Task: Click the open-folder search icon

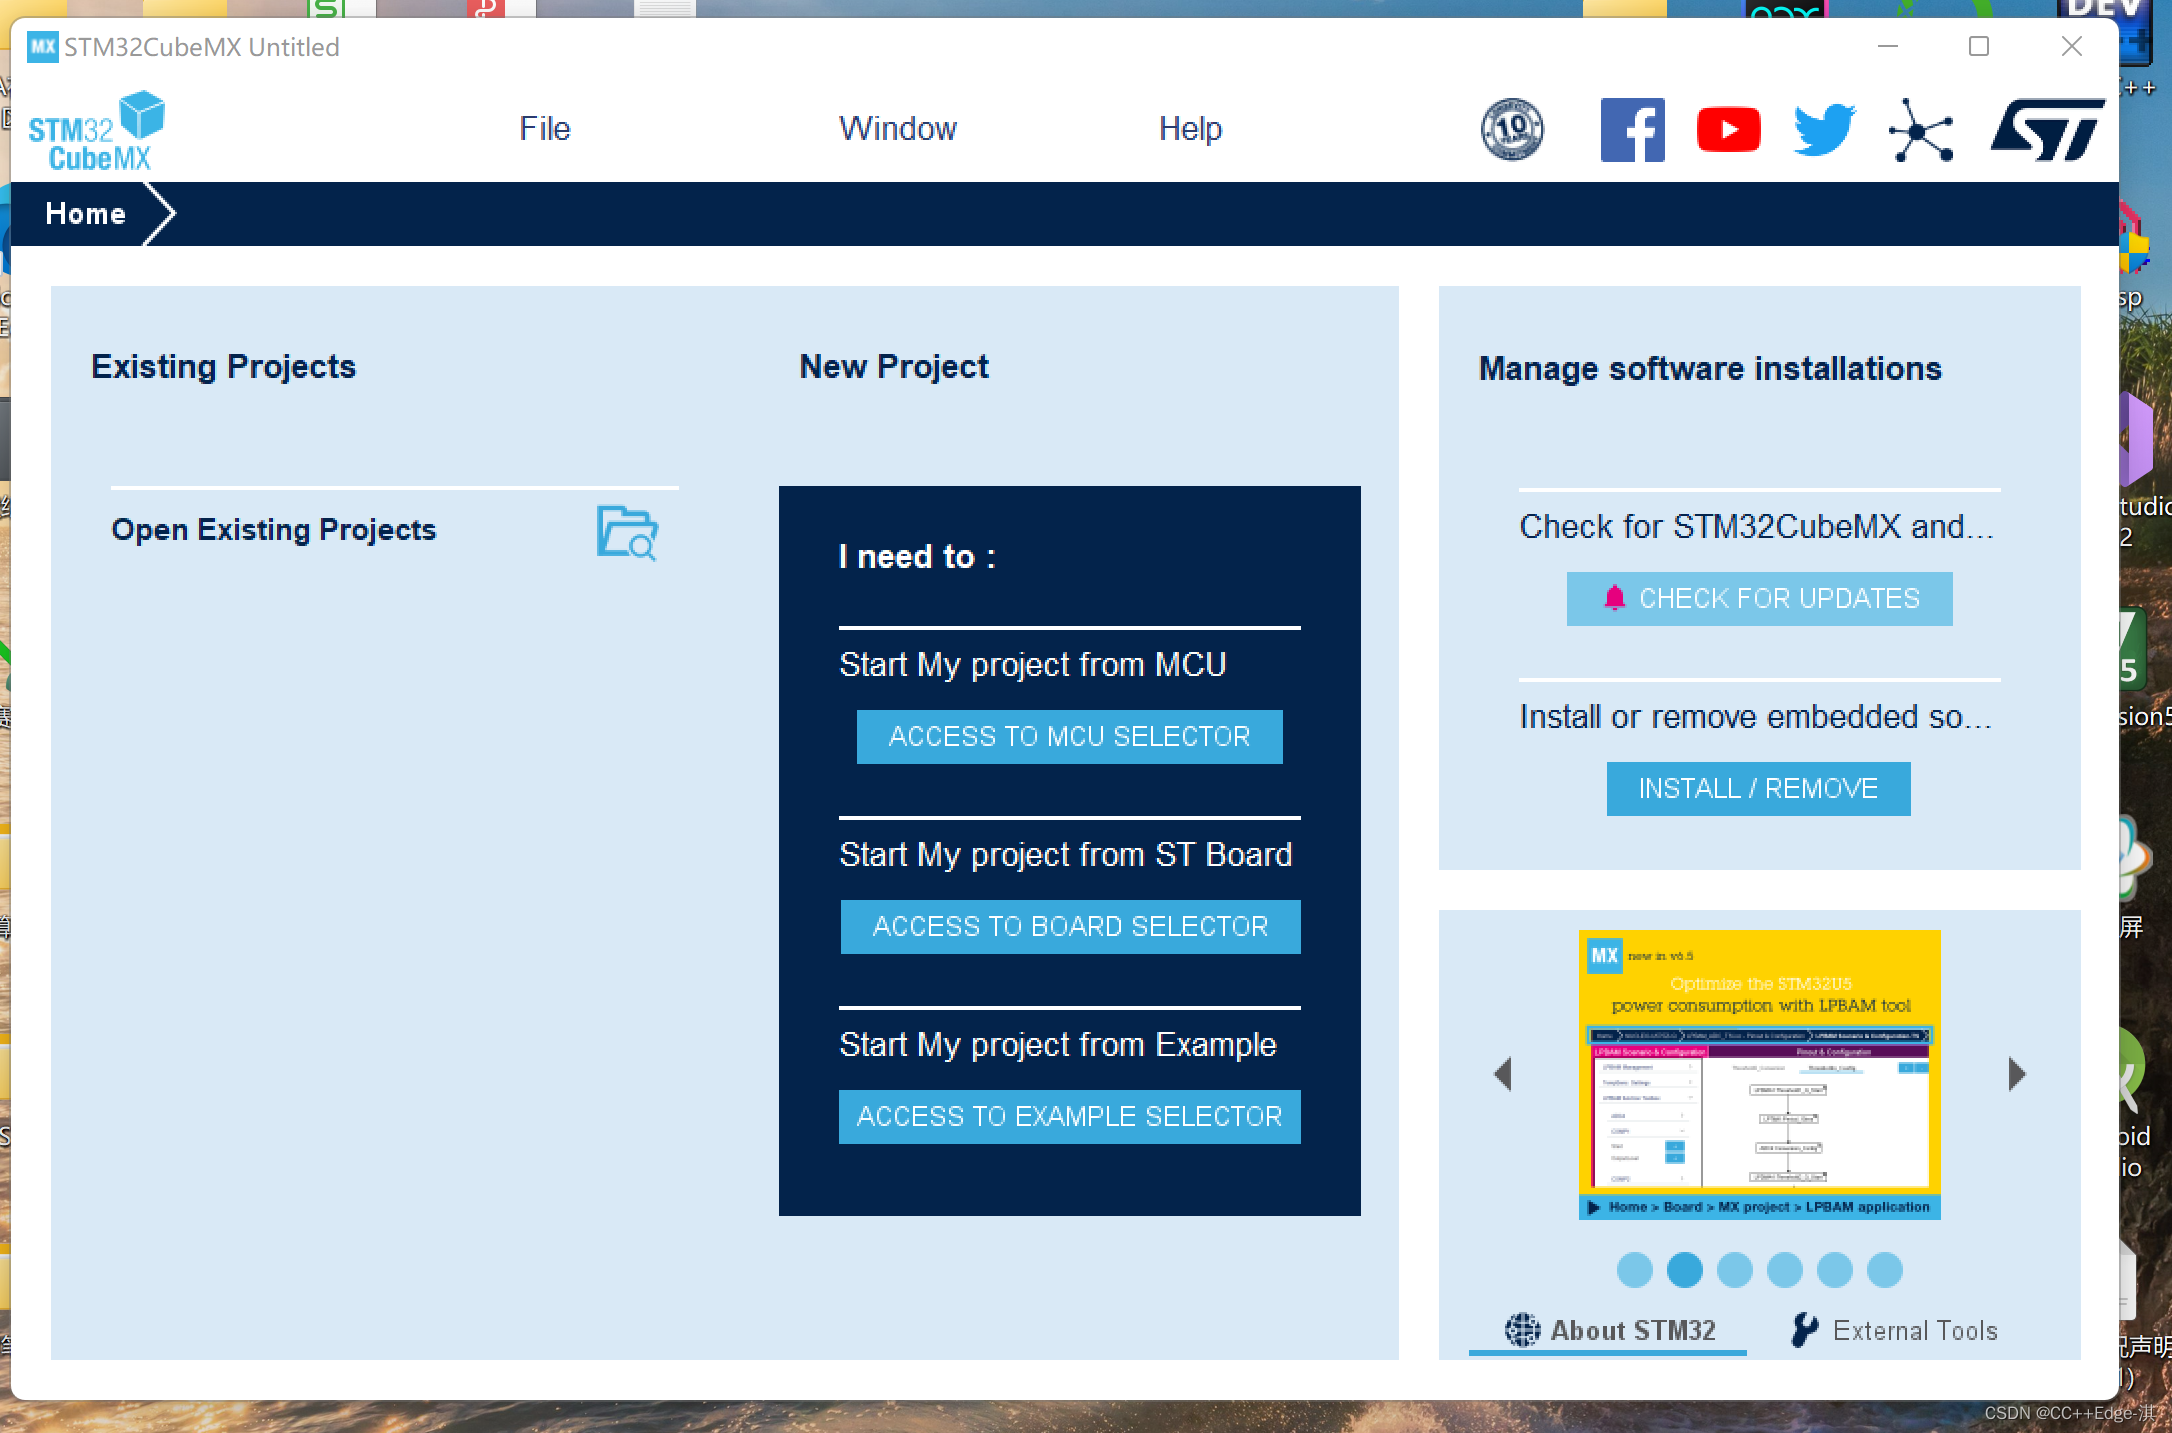Action: (627, 532)
